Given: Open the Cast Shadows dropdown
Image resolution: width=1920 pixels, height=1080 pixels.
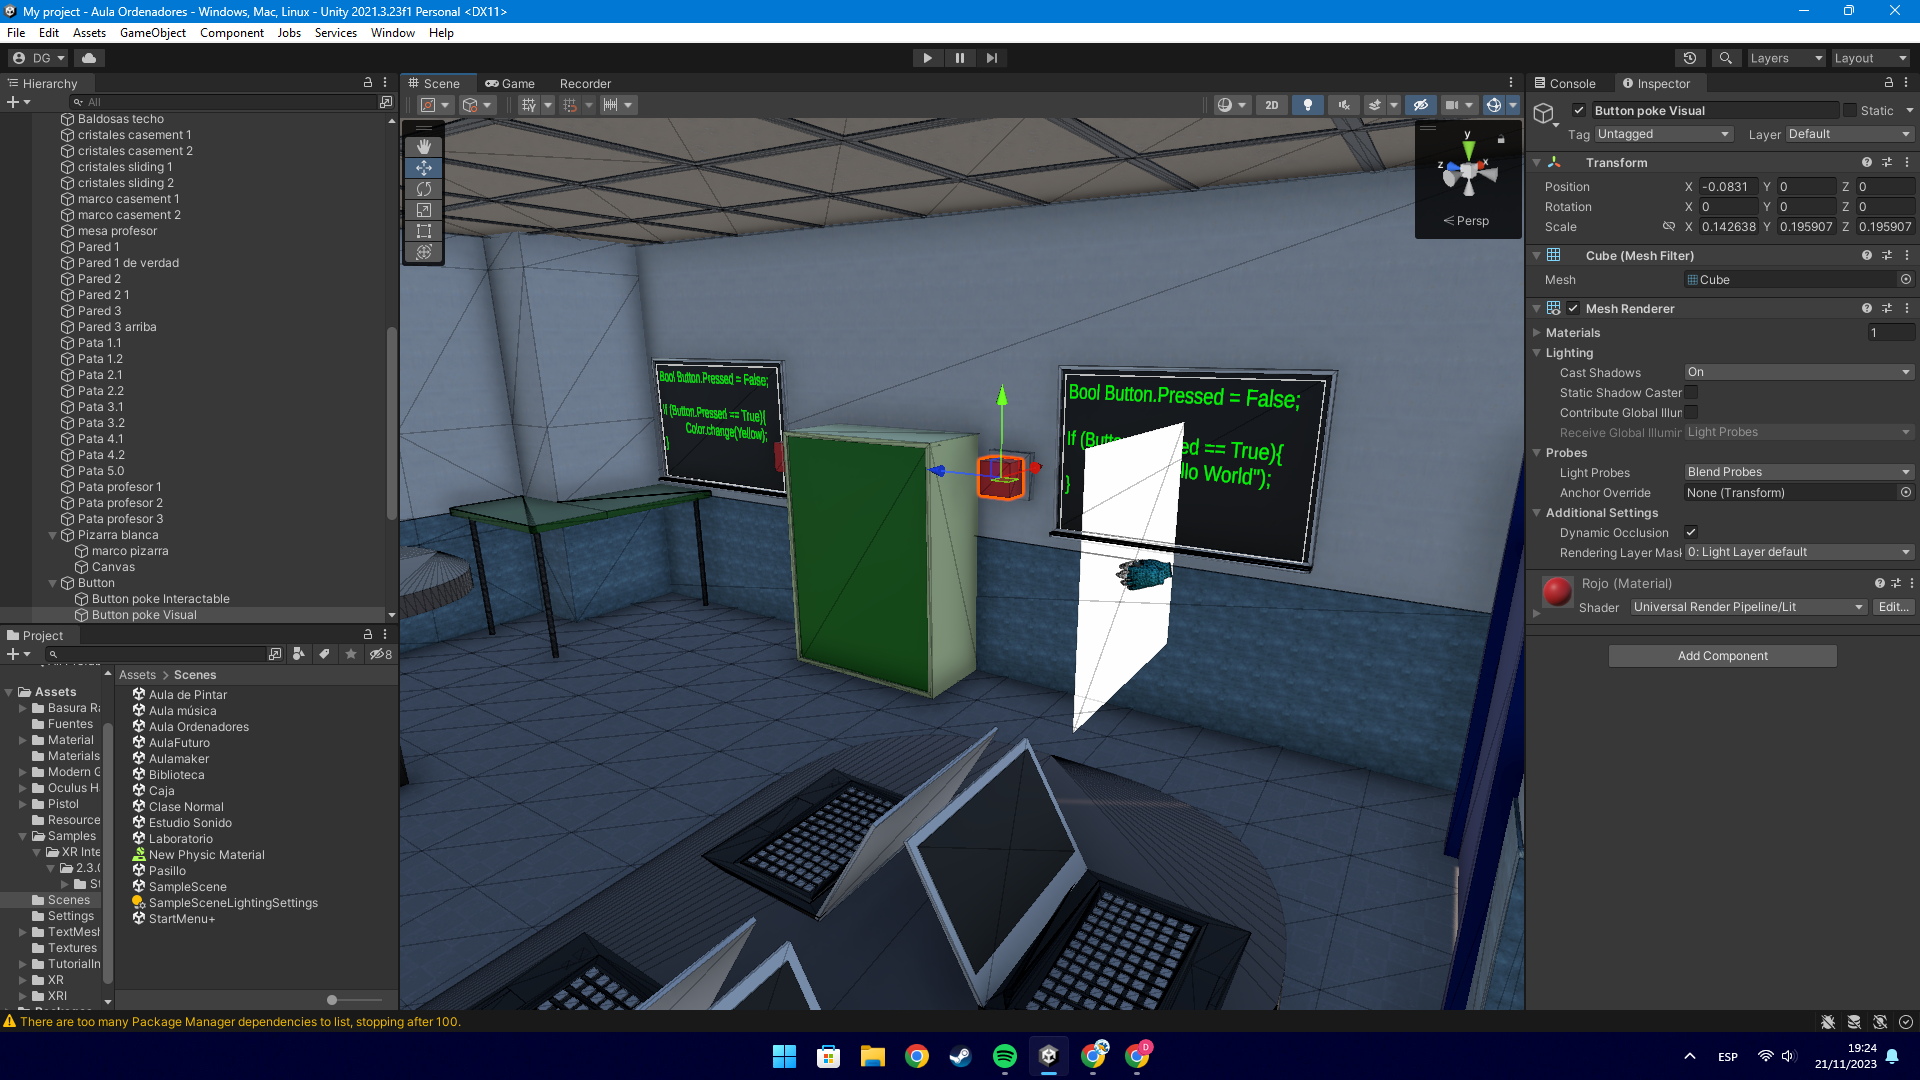Looking at the screenshot, I should point(1798,372).
